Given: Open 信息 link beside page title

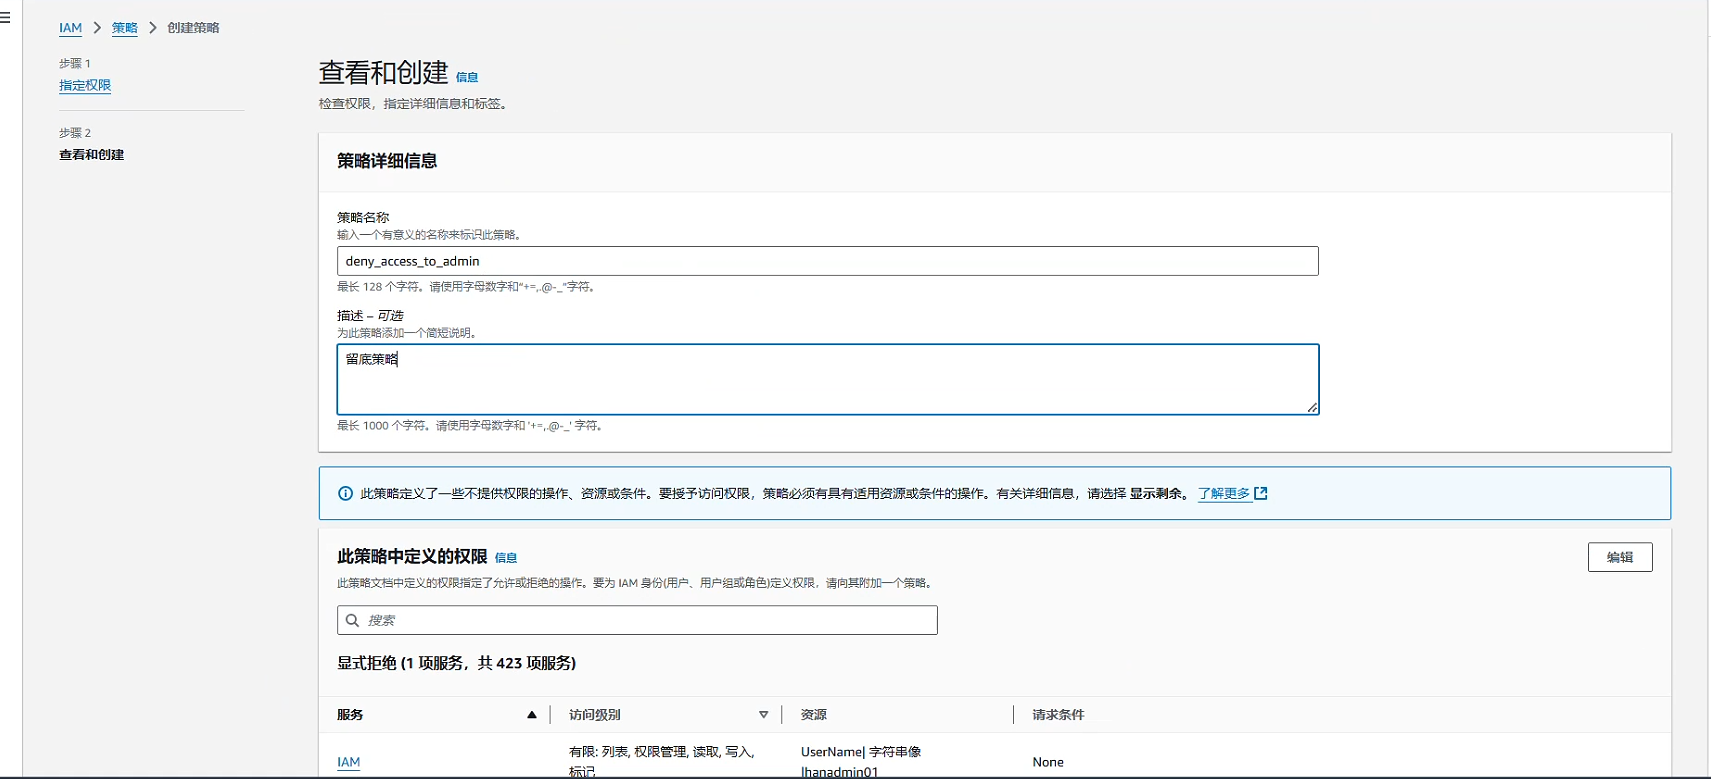Looking at the screenshot, I should coord(467,77).
